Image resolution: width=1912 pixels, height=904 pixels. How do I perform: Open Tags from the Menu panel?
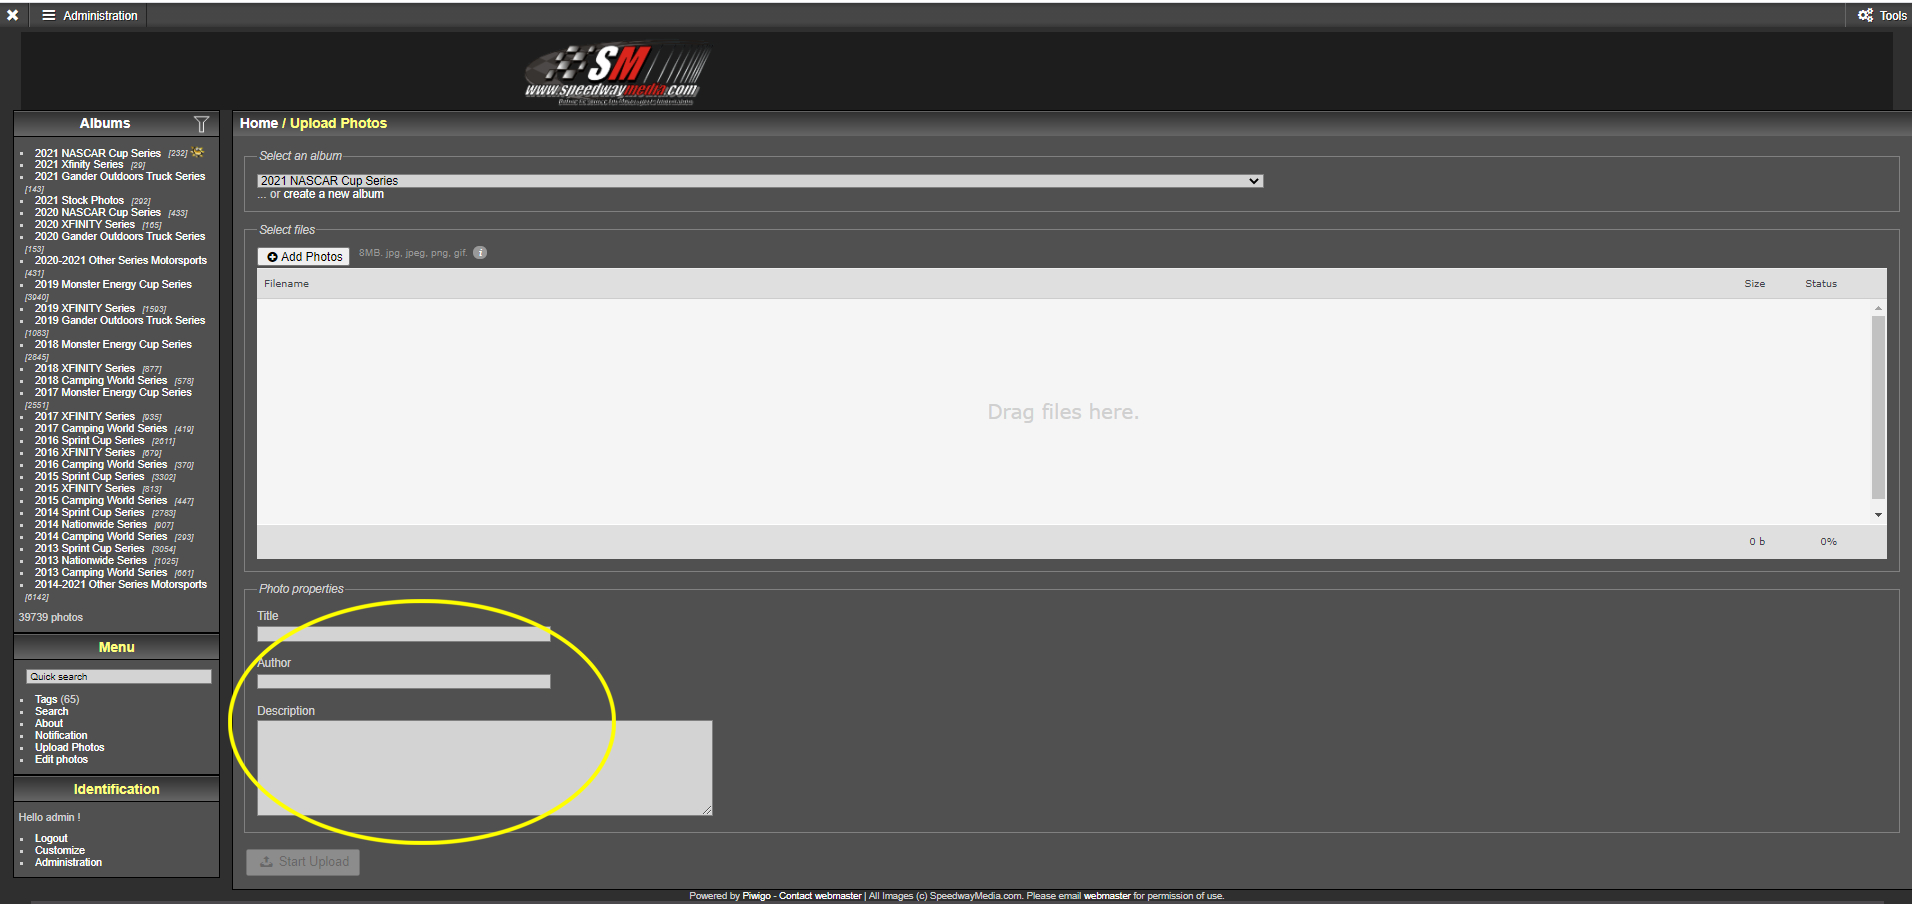(46, 699)
